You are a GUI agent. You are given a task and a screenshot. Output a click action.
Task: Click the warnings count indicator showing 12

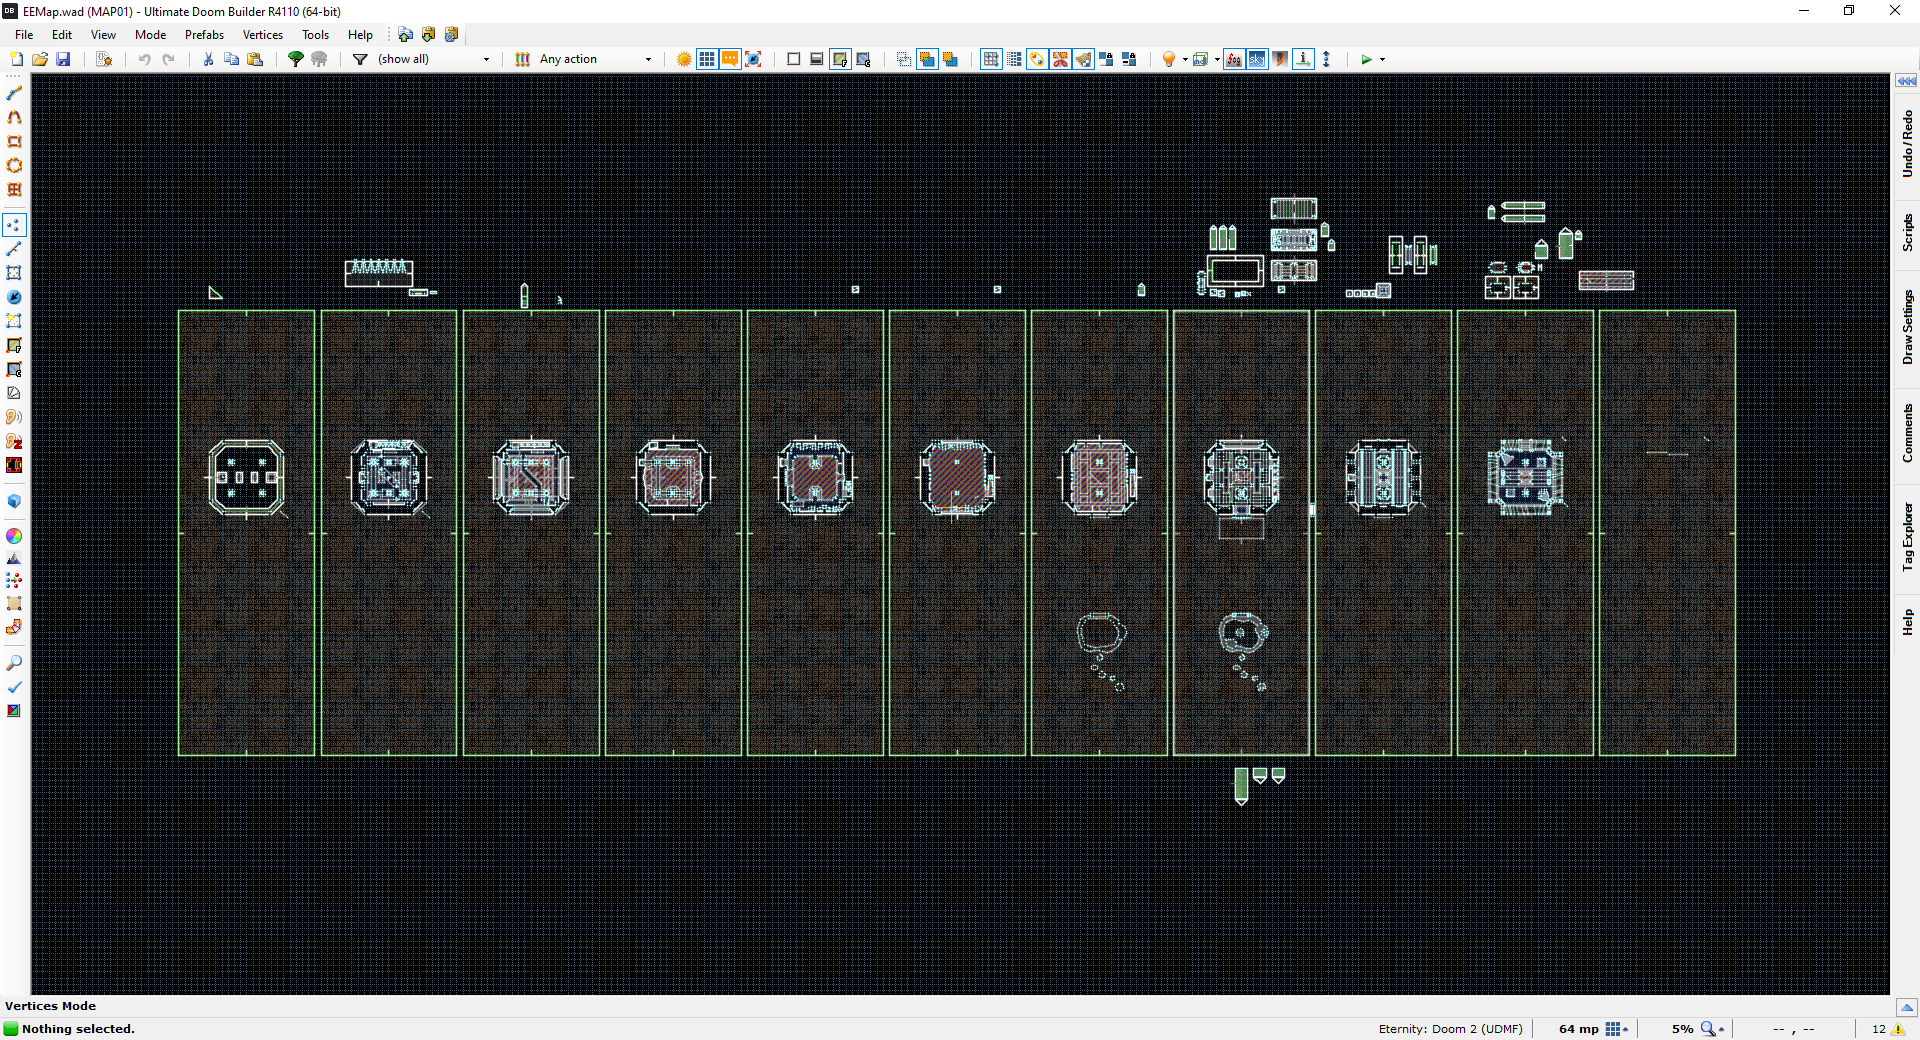click(1888, 1029)
